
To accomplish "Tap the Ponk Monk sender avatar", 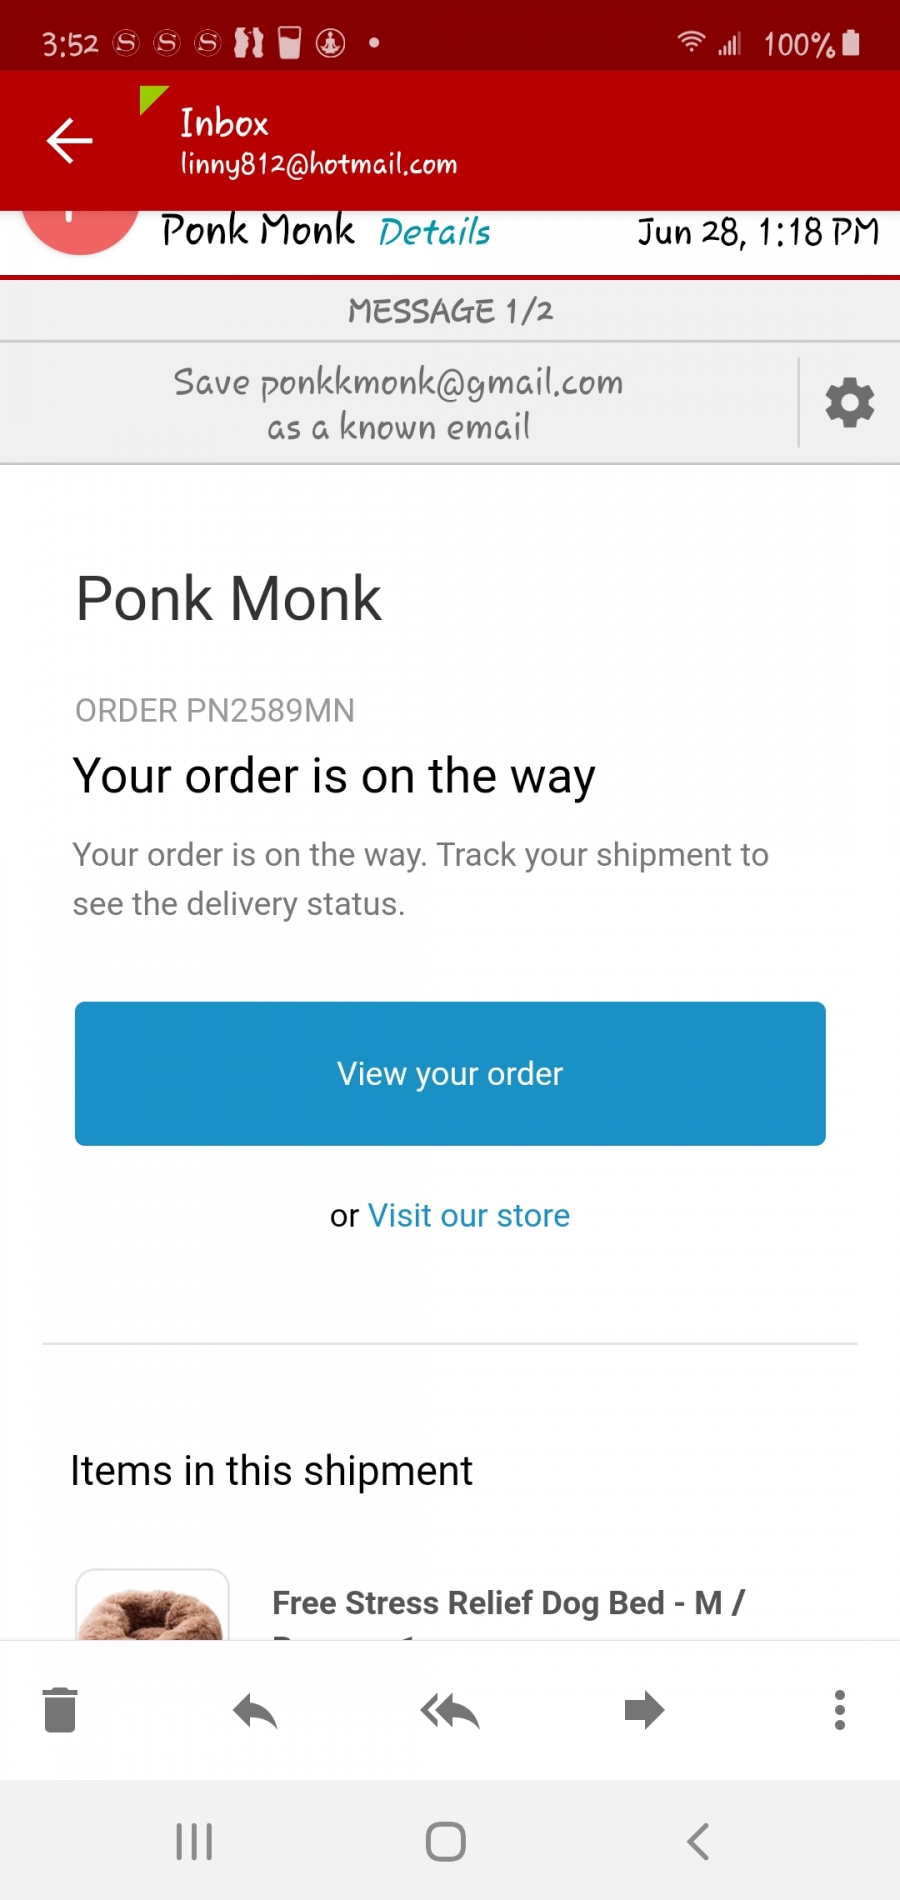I will 80,230.
